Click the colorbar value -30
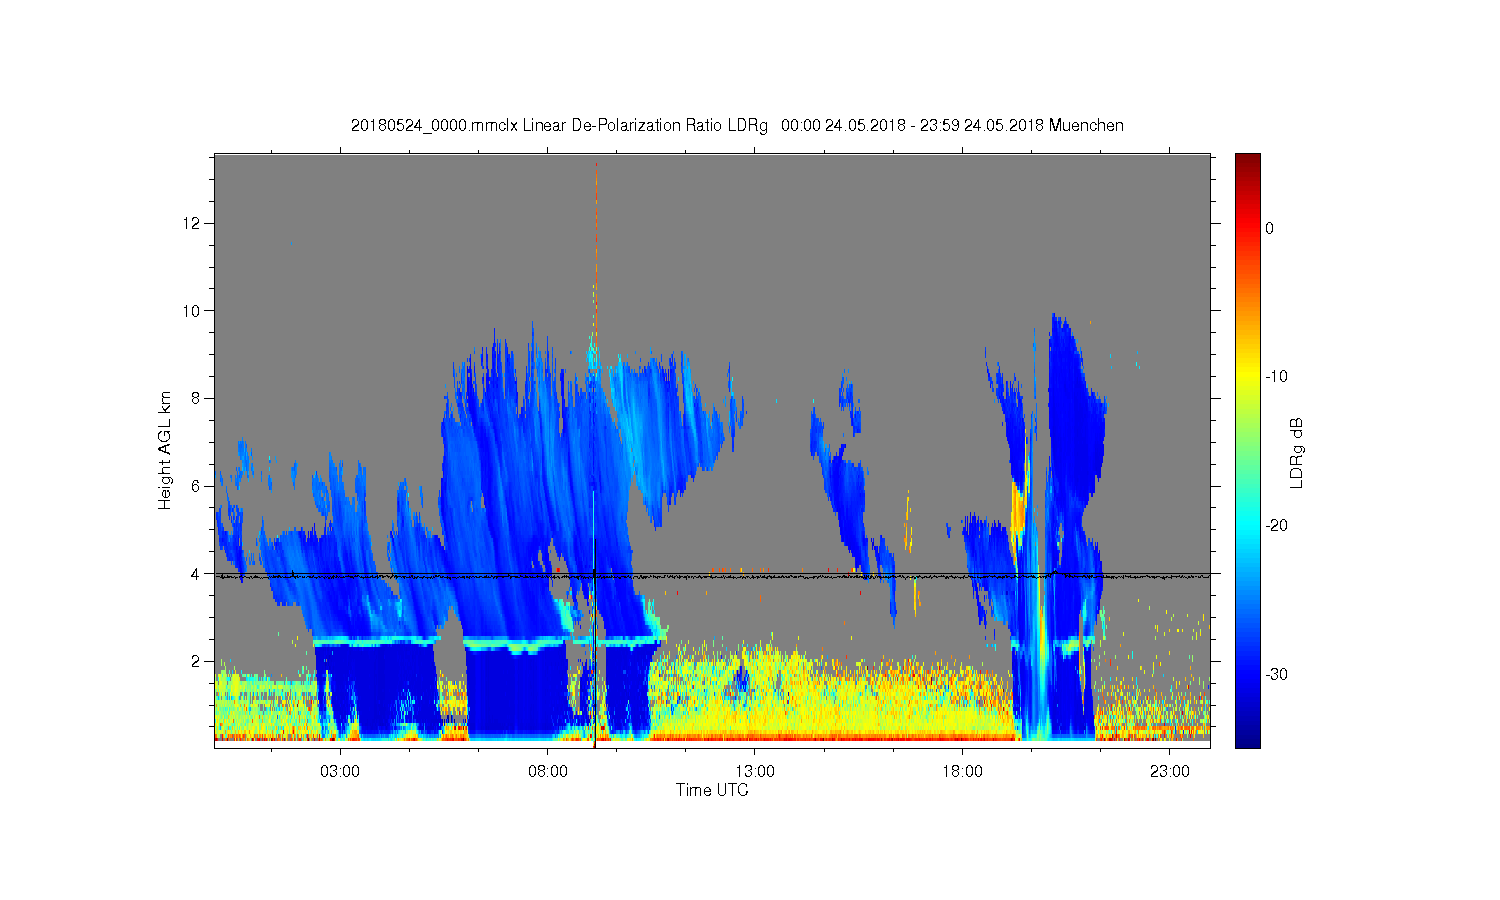This screenshot has height=900, width=1500. click(x=1276, y=675)
